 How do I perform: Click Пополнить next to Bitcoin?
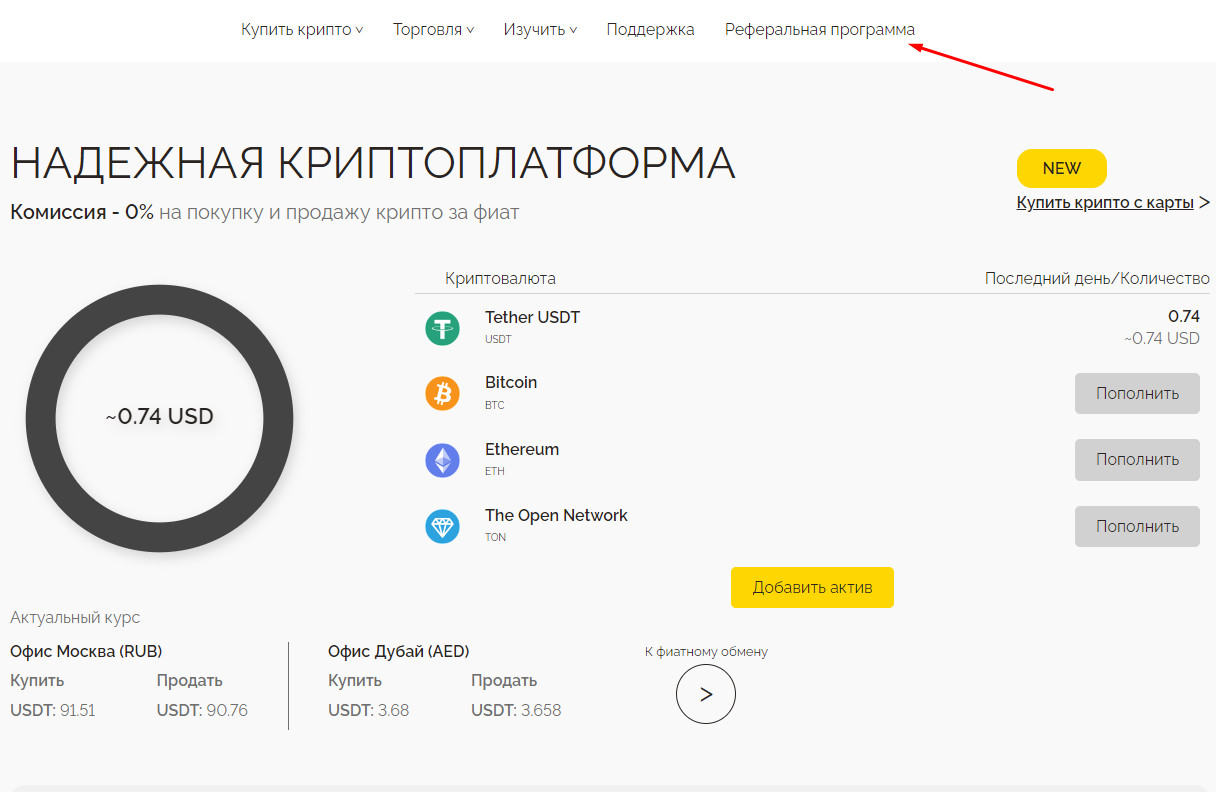point(1137,393)
